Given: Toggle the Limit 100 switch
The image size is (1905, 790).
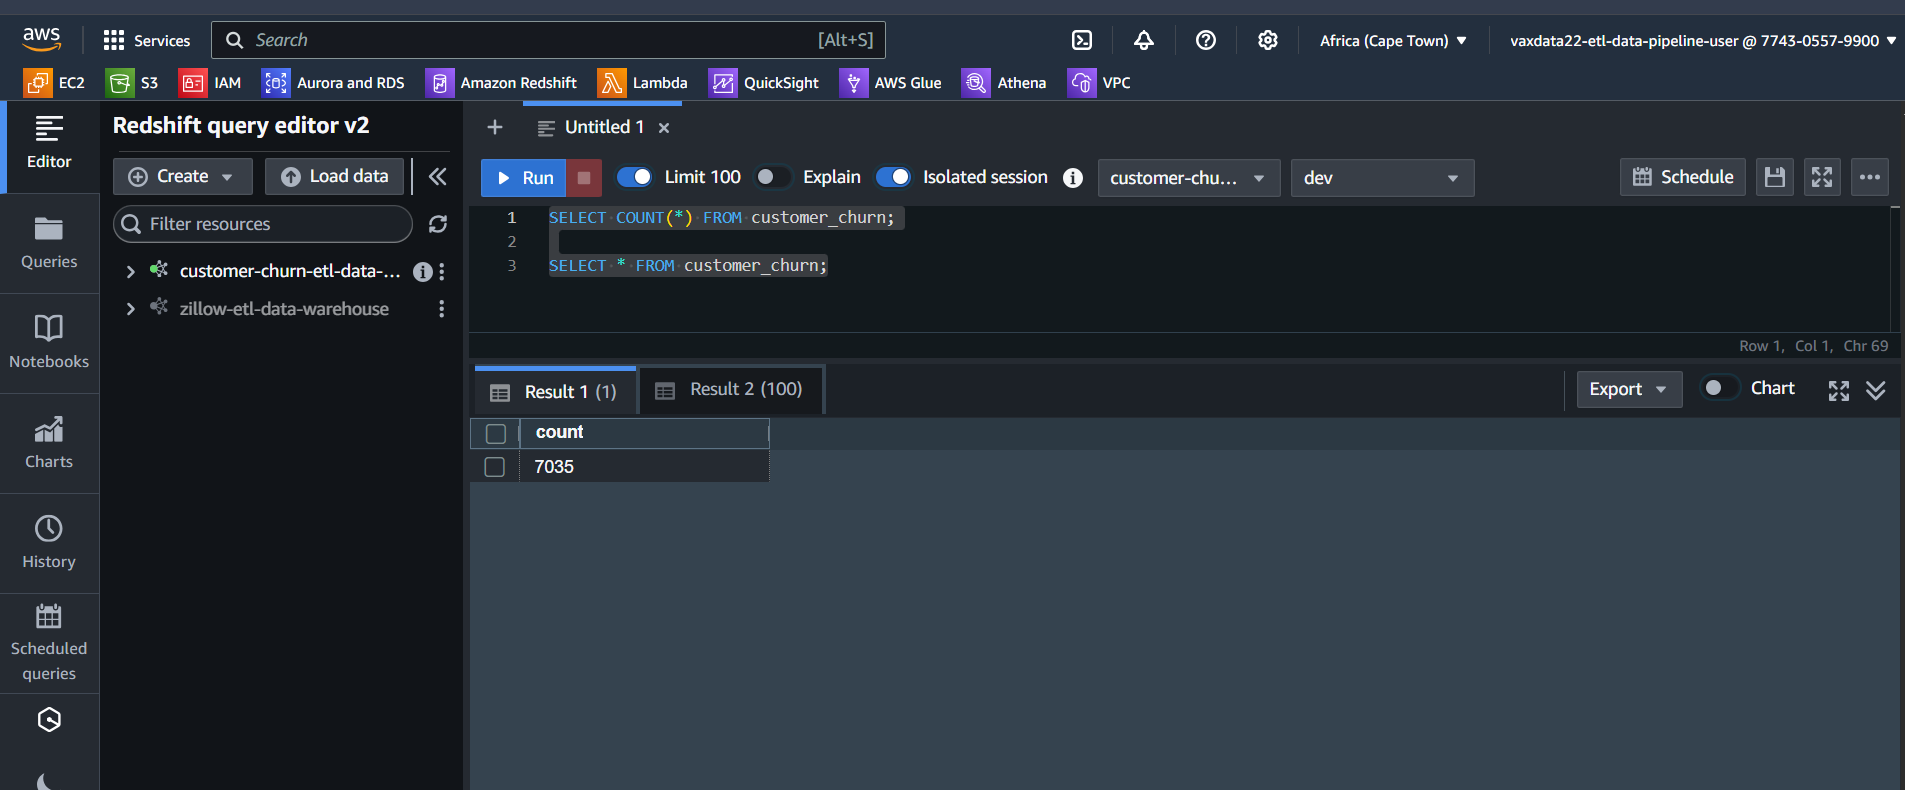Looking at the screenshot, I should point(634,177).
